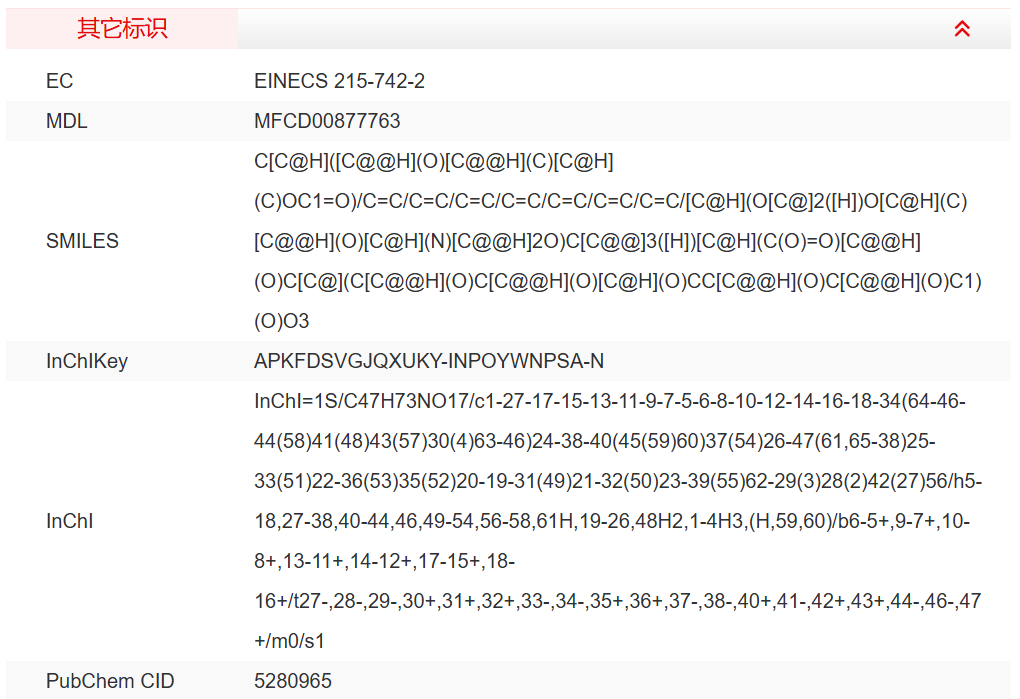
Task: Click the SMILES line starting with (O)C[C@](C[C@@H]
Action: [x=617, y=281]
